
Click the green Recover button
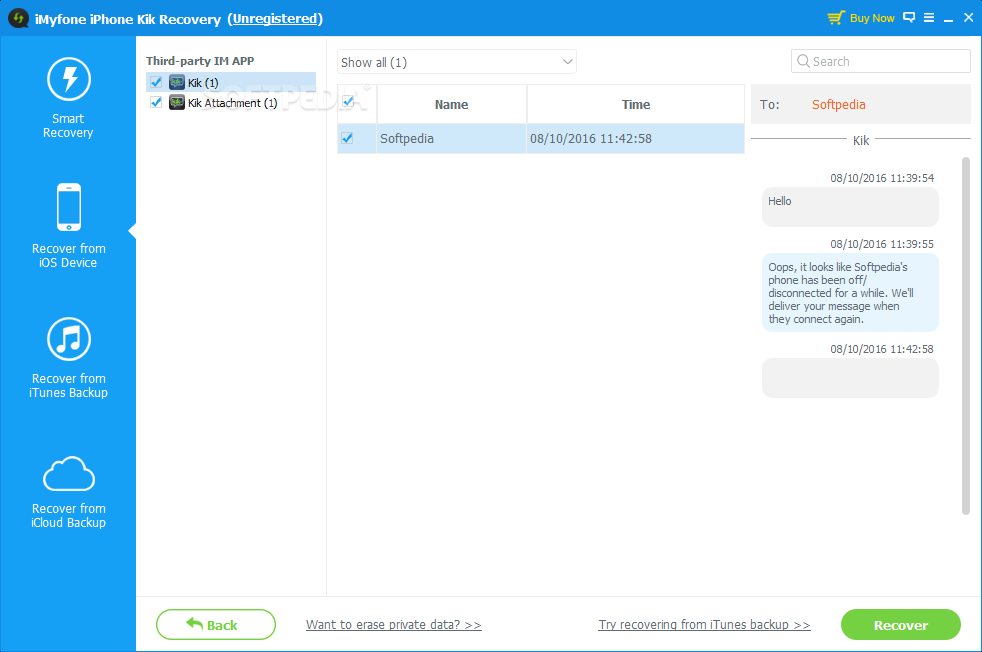point(901,624)
